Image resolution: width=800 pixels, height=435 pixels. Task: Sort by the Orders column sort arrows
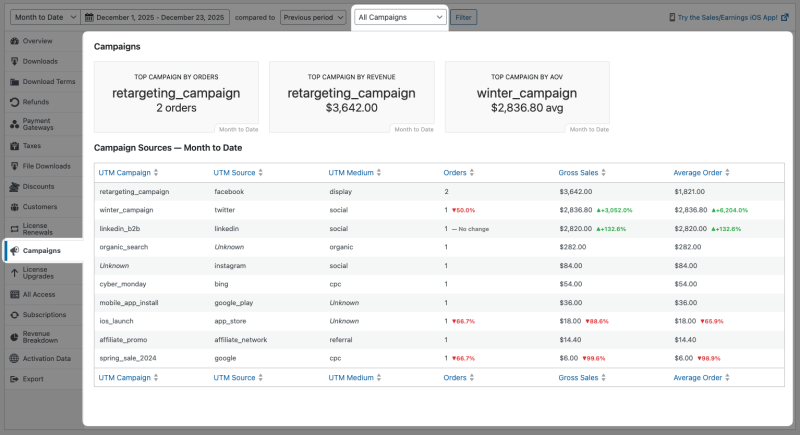(473, 173)
